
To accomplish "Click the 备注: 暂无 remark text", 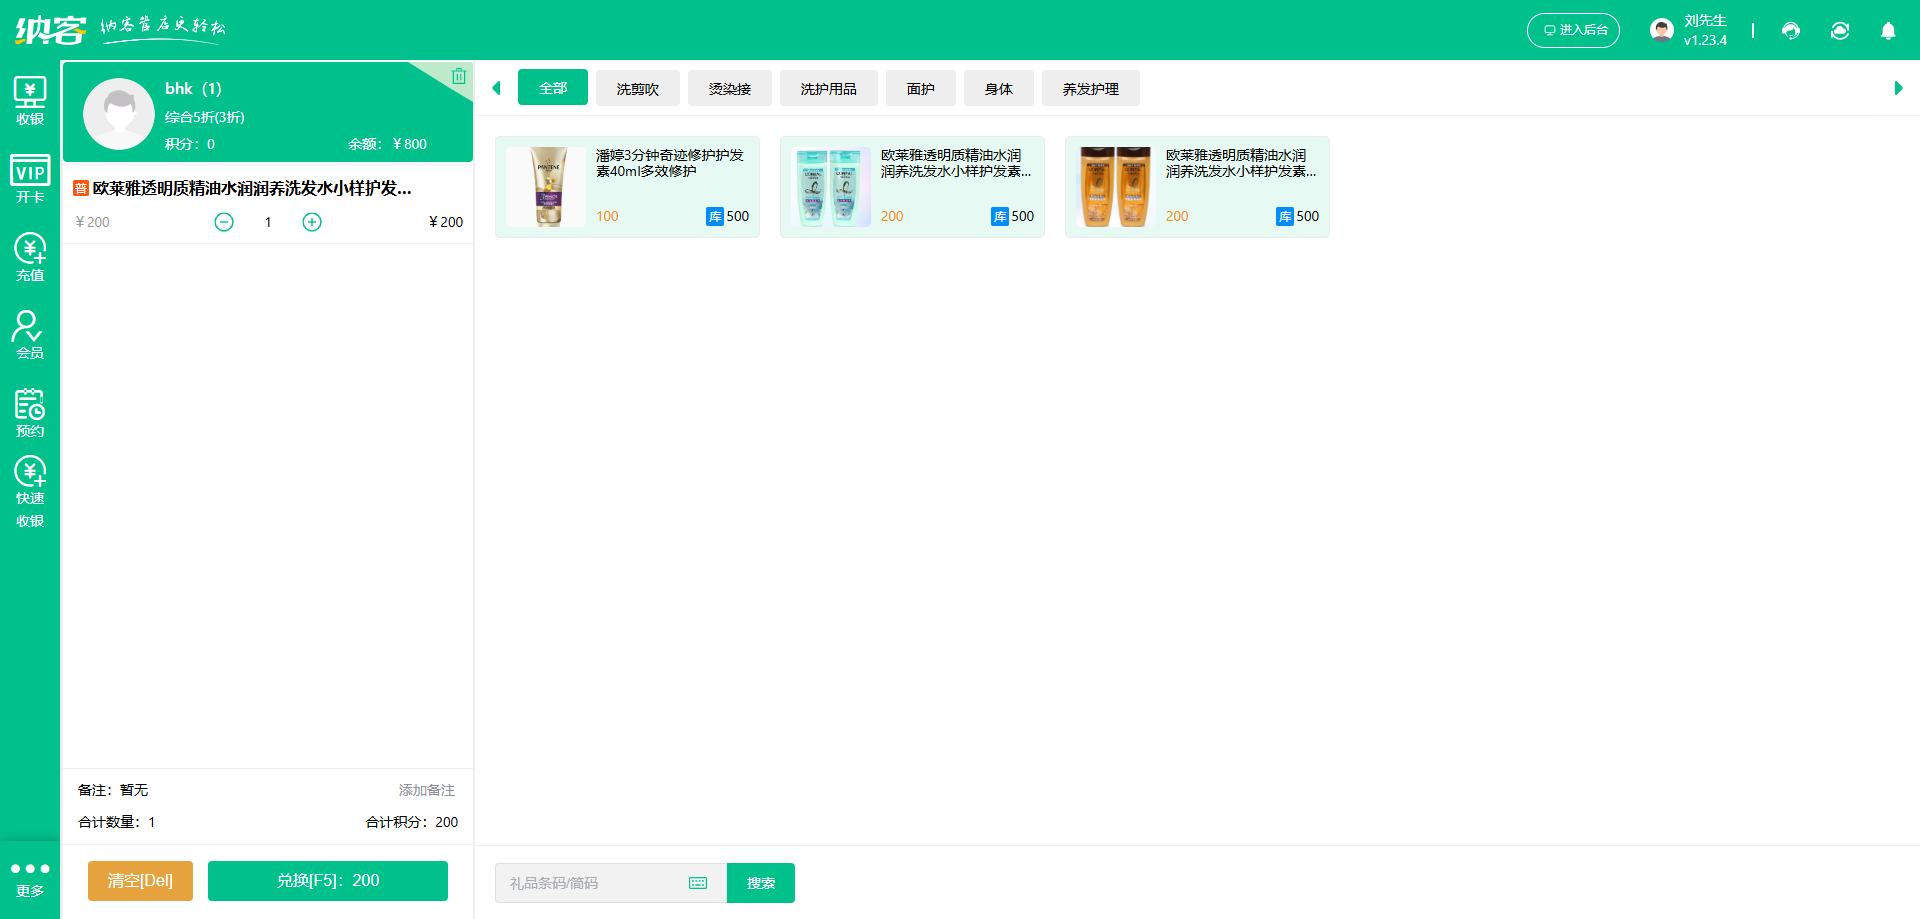I will point(113,790).
